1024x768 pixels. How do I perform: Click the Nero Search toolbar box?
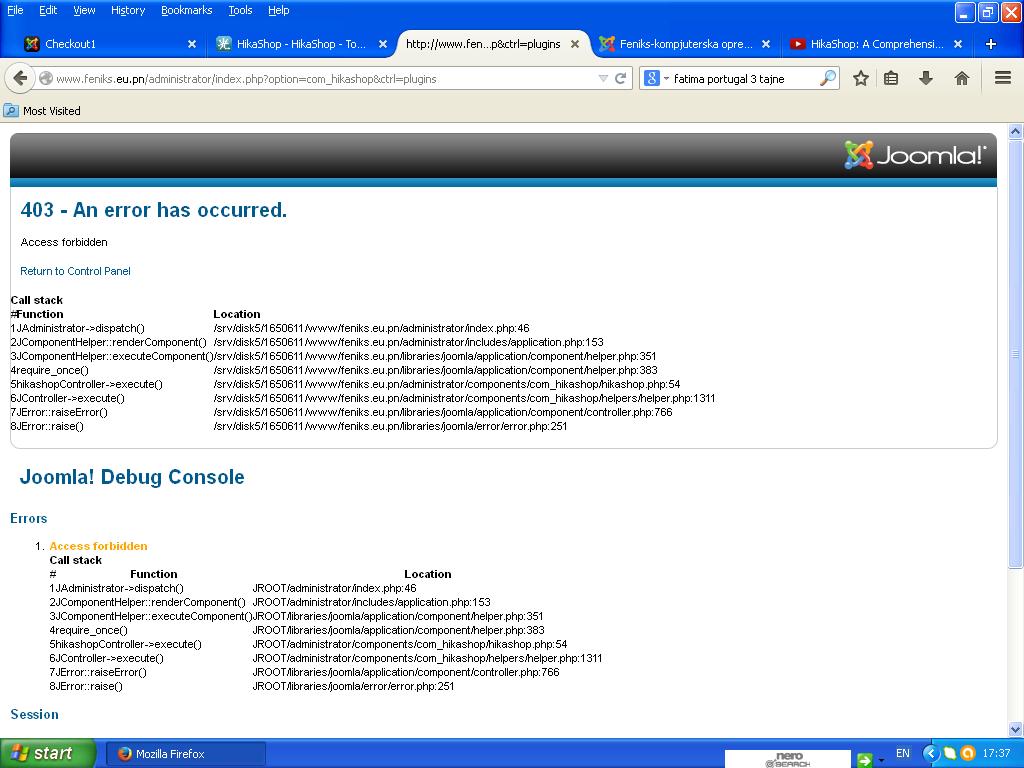[x=788, y=759]
